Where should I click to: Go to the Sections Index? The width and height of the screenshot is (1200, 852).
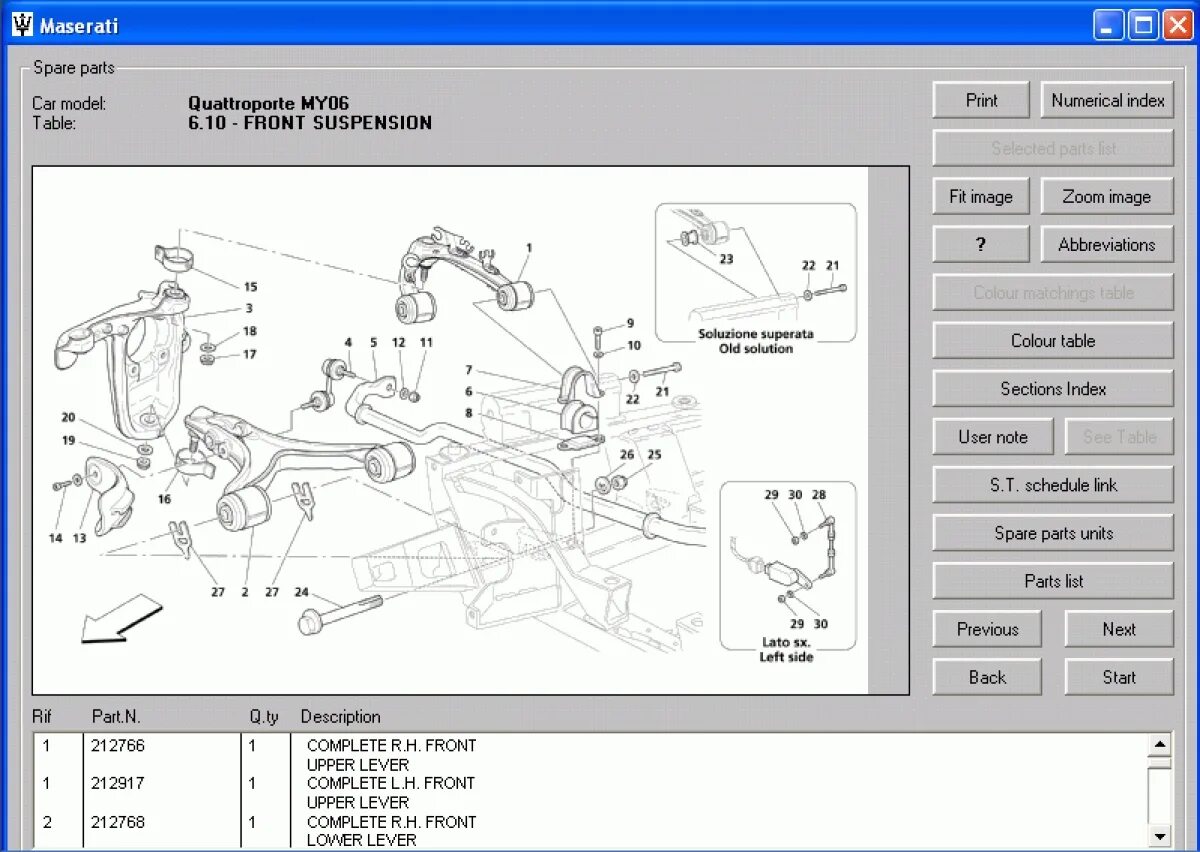(x=1053, y=389)
